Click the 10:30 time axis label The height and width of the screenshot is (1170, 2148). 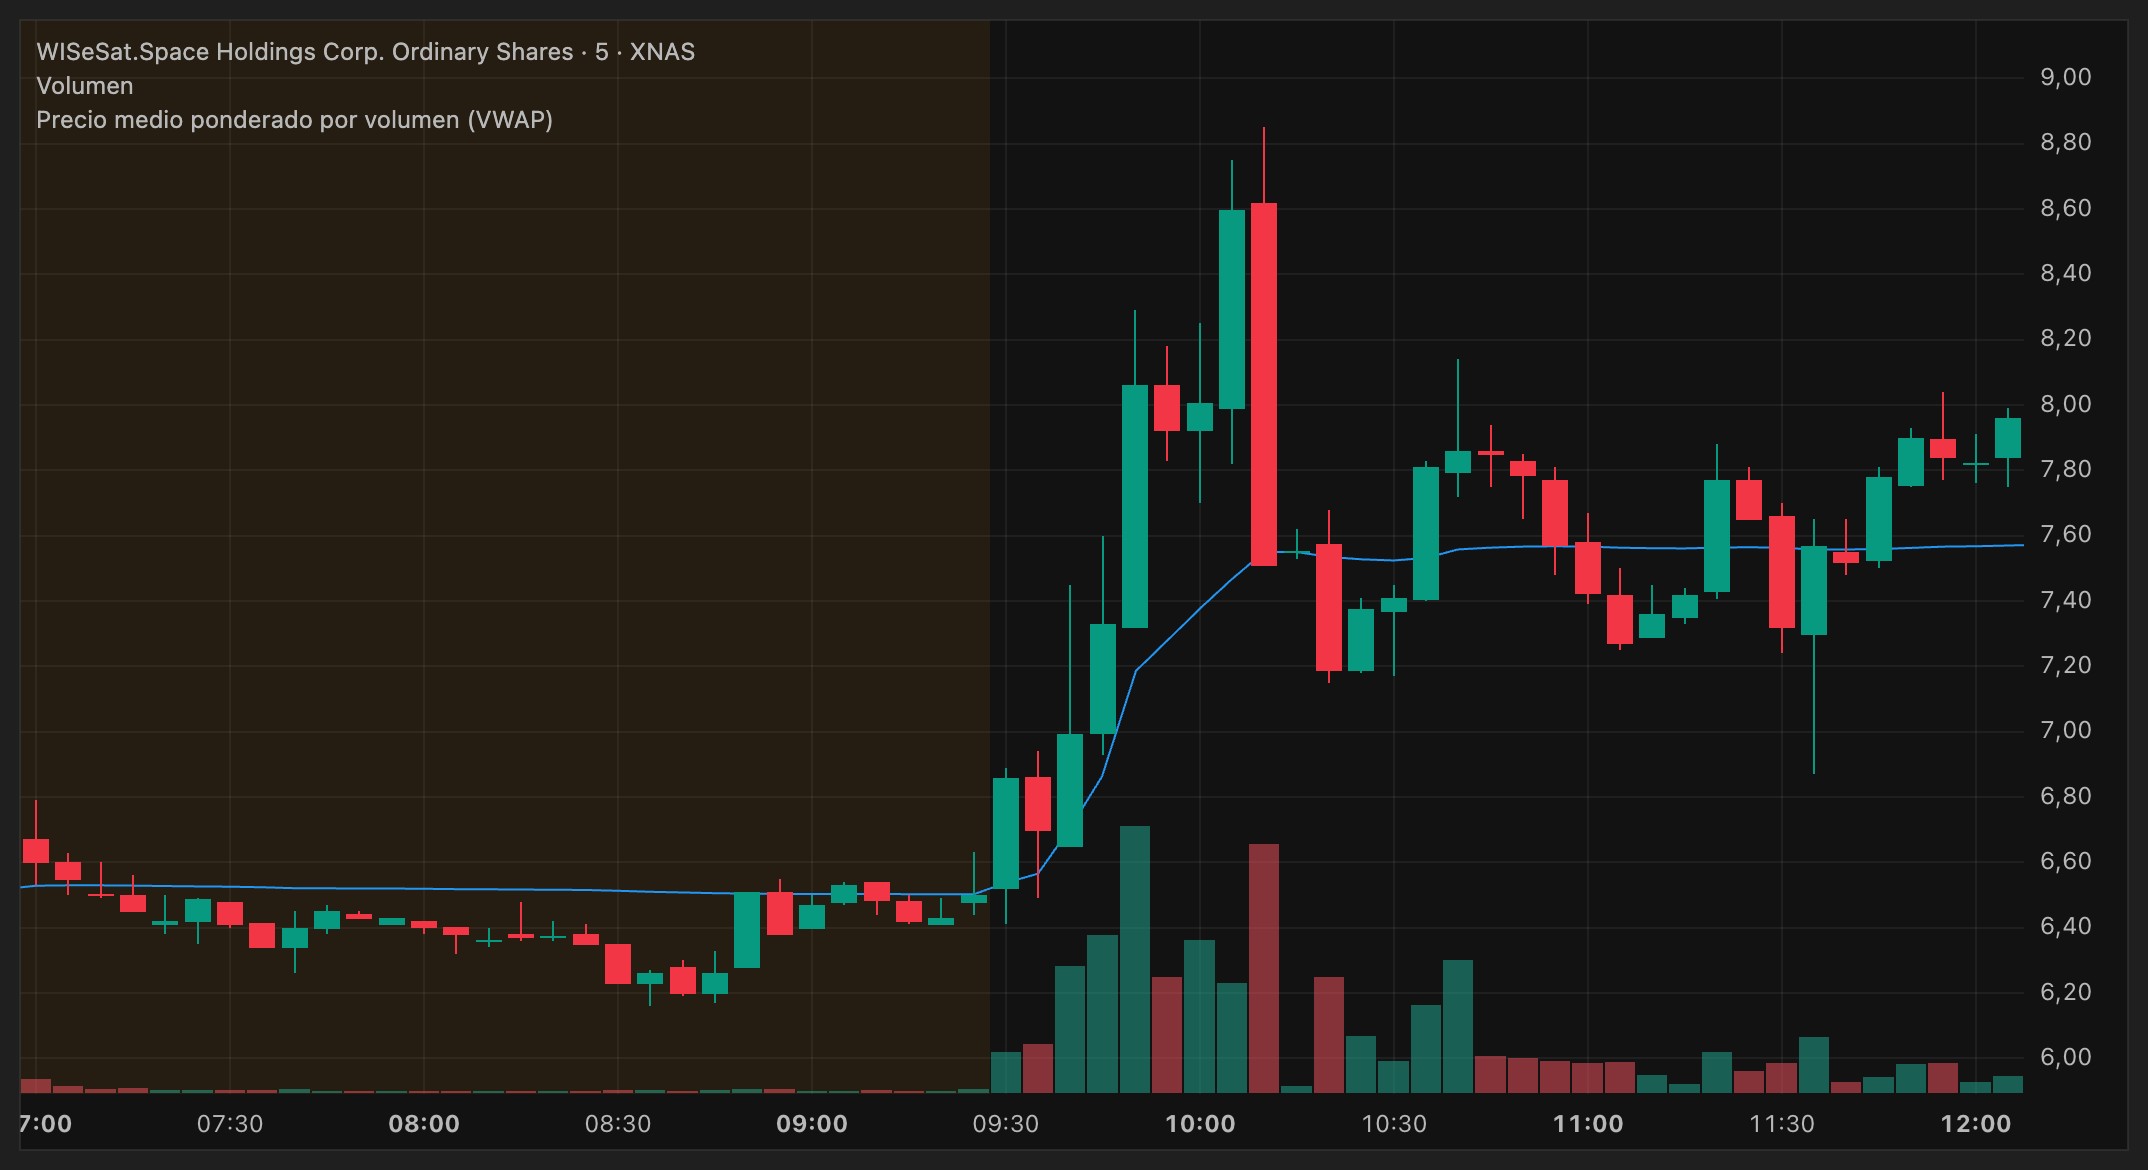point(1394,1124)
